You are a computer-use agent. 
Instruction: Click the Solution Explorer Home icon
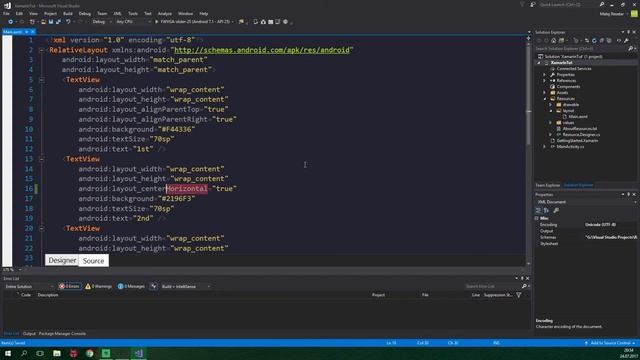tap(553, 40)
